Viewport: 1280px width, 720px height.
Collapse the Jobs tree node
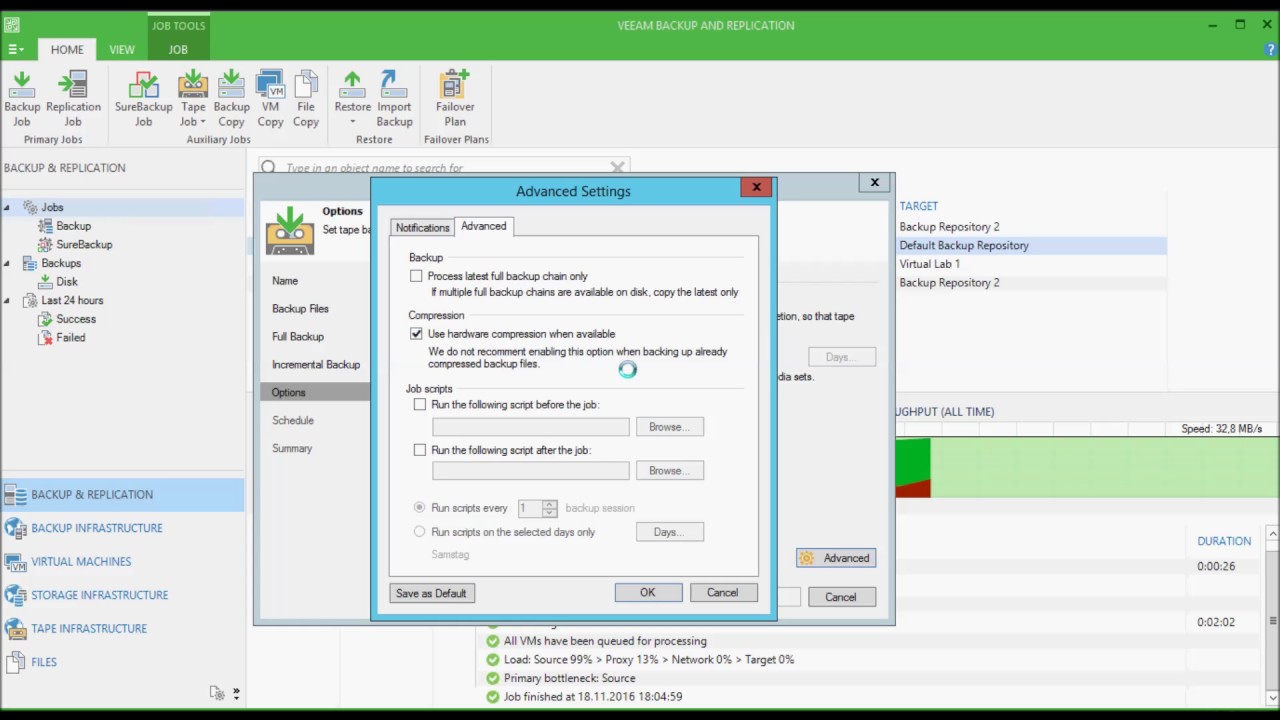[7, 208]
